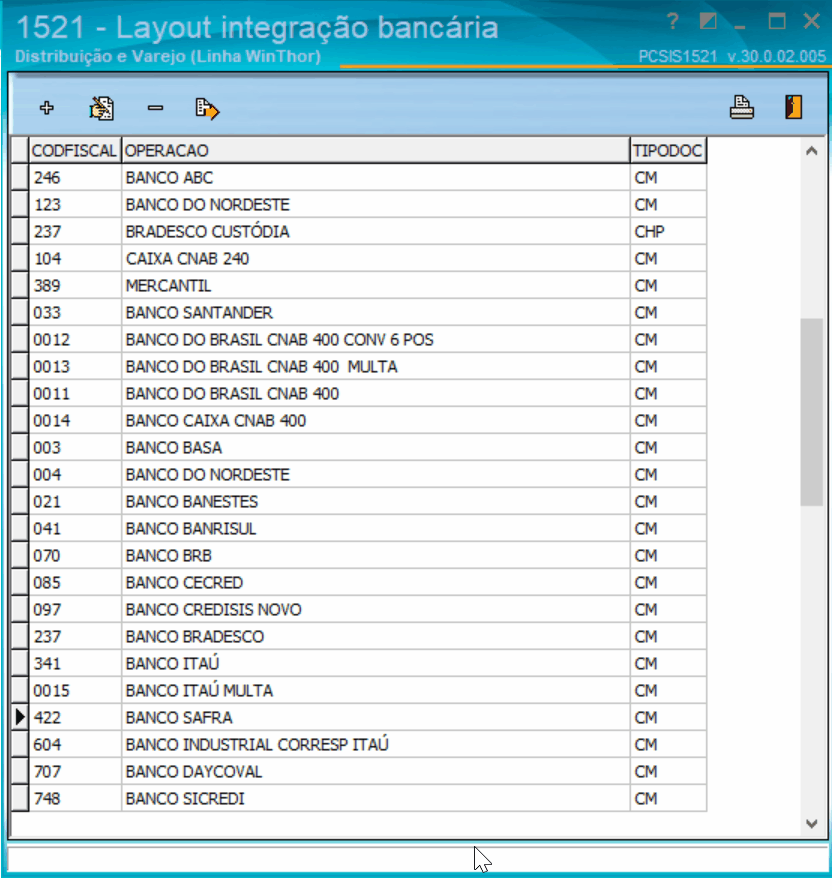This screenshot has width=832, height=890.
Task: Click the scrollbar down arrow
Action: click(x=812, y=824)
